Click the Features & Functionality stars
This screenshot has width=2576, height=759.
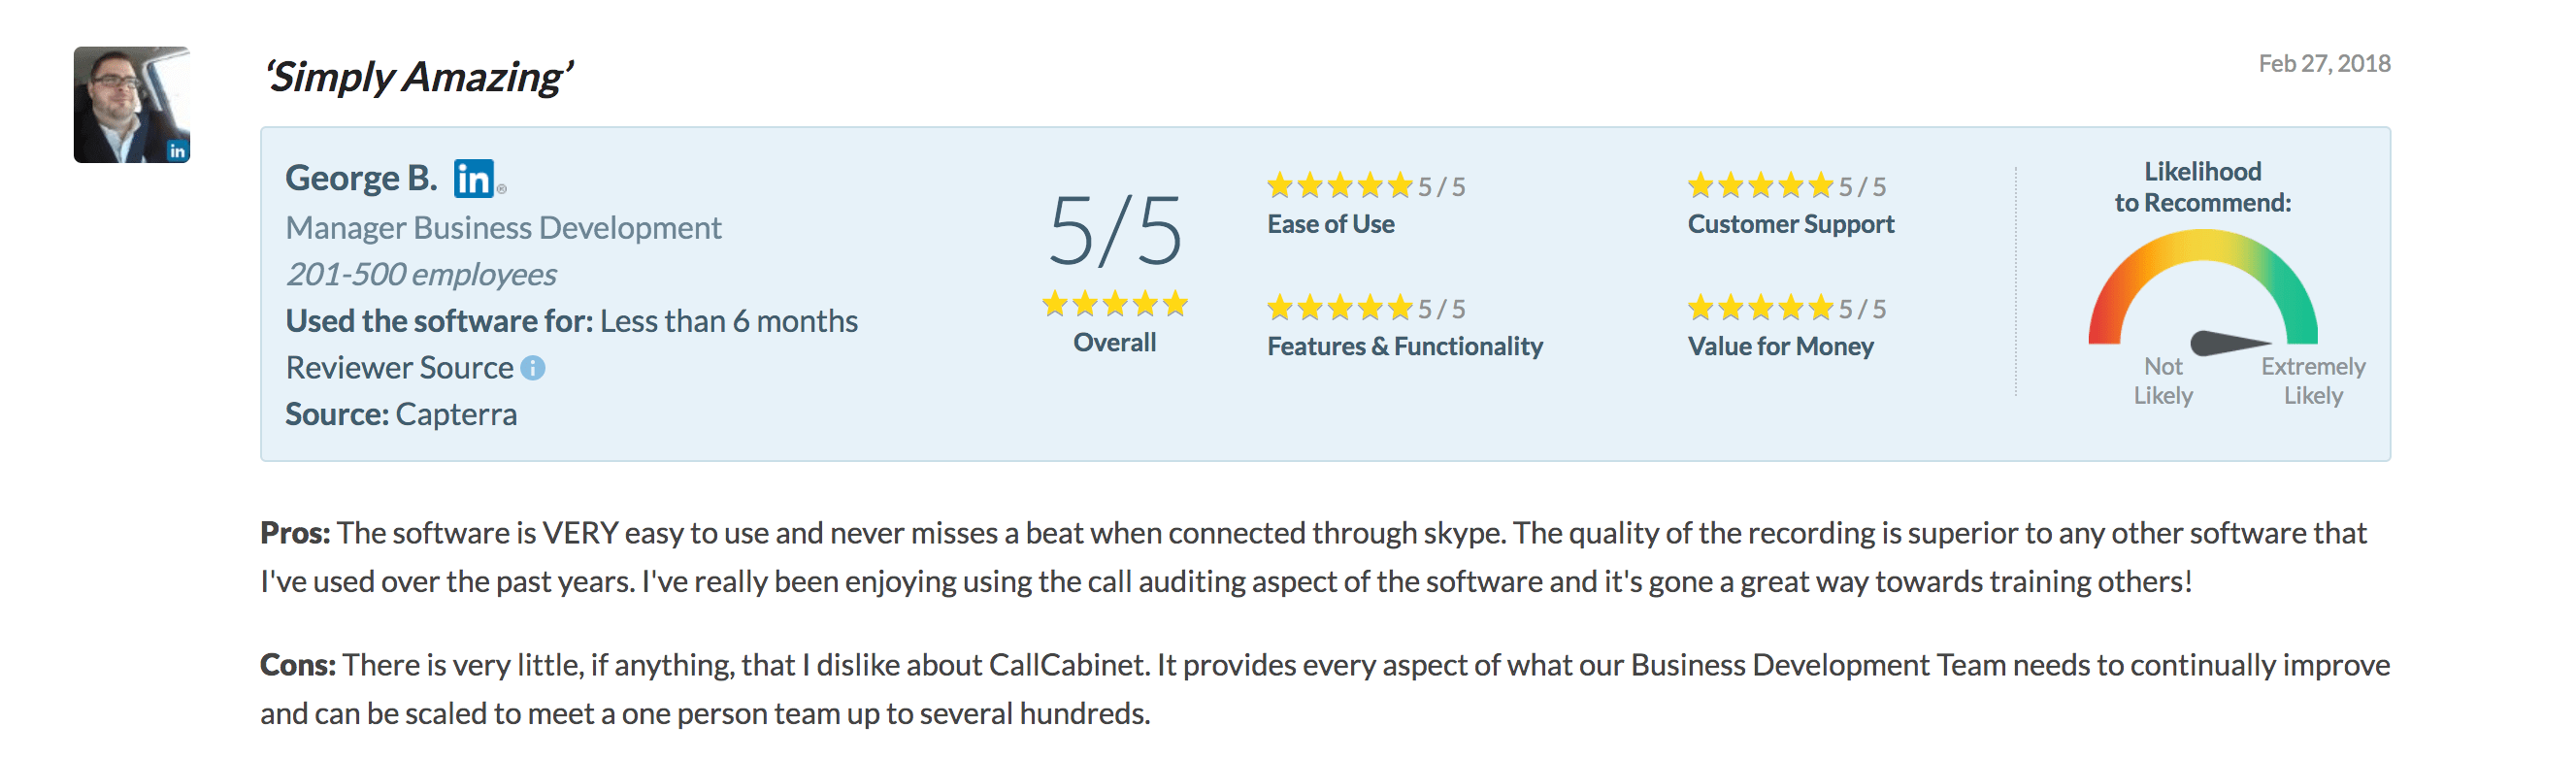pos(1340,308)
